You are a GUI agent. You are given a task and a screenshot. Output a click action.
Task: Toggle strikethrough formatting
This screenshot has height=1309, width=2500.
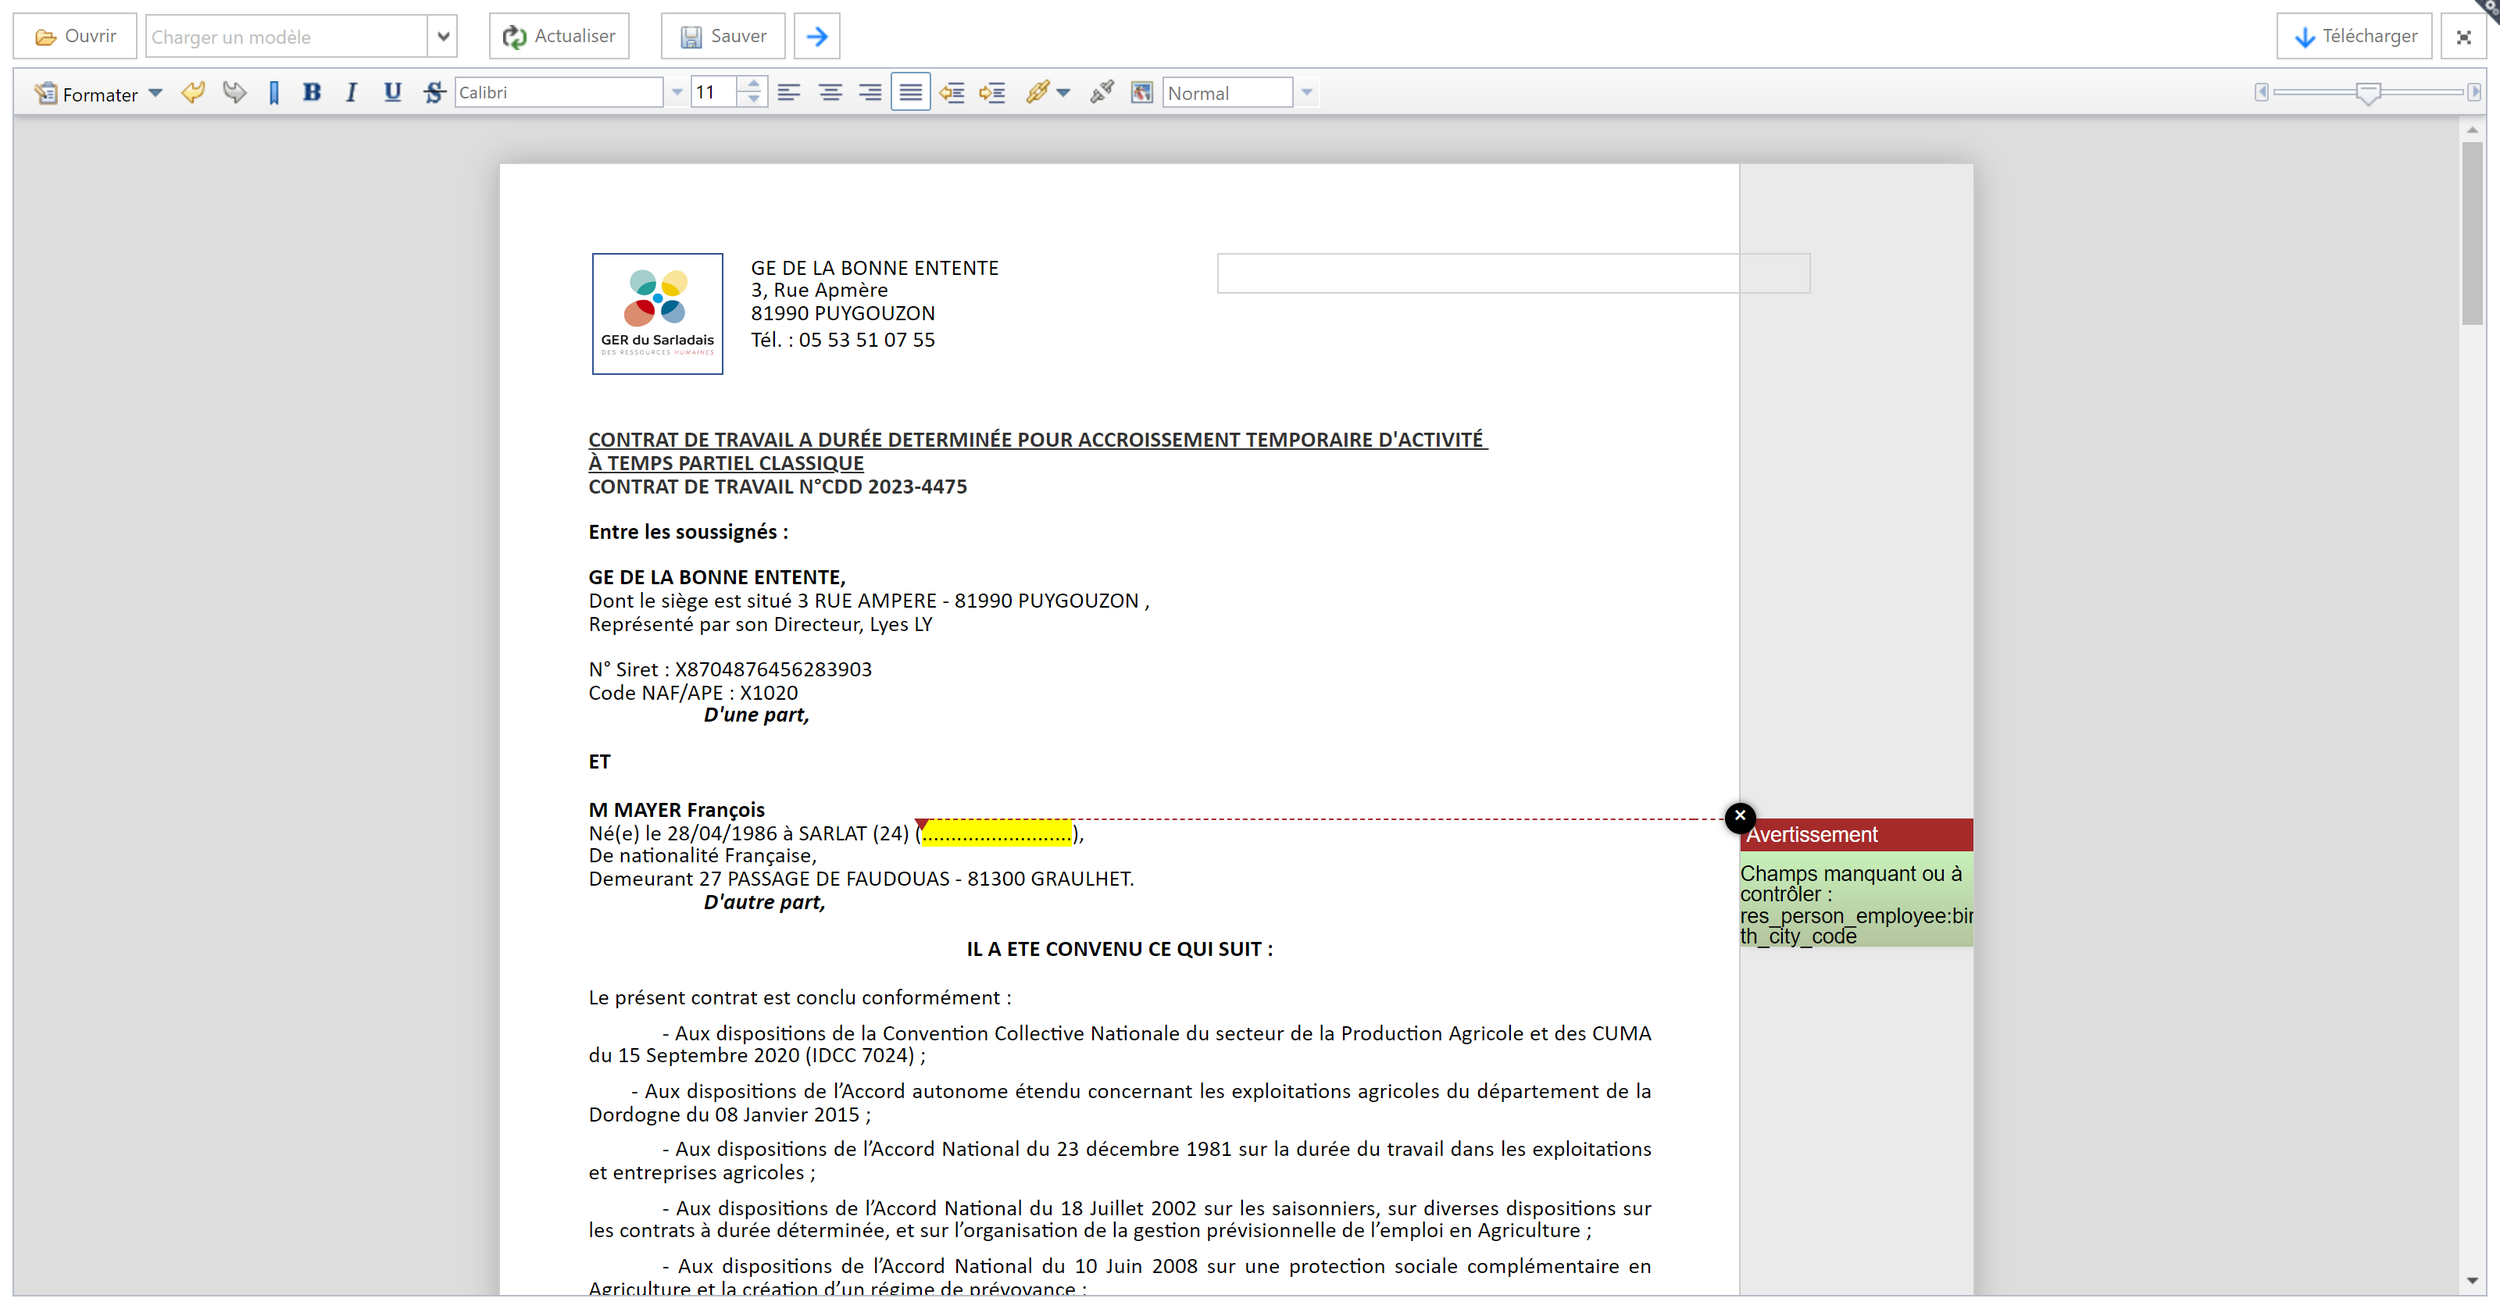coord(433,92)
